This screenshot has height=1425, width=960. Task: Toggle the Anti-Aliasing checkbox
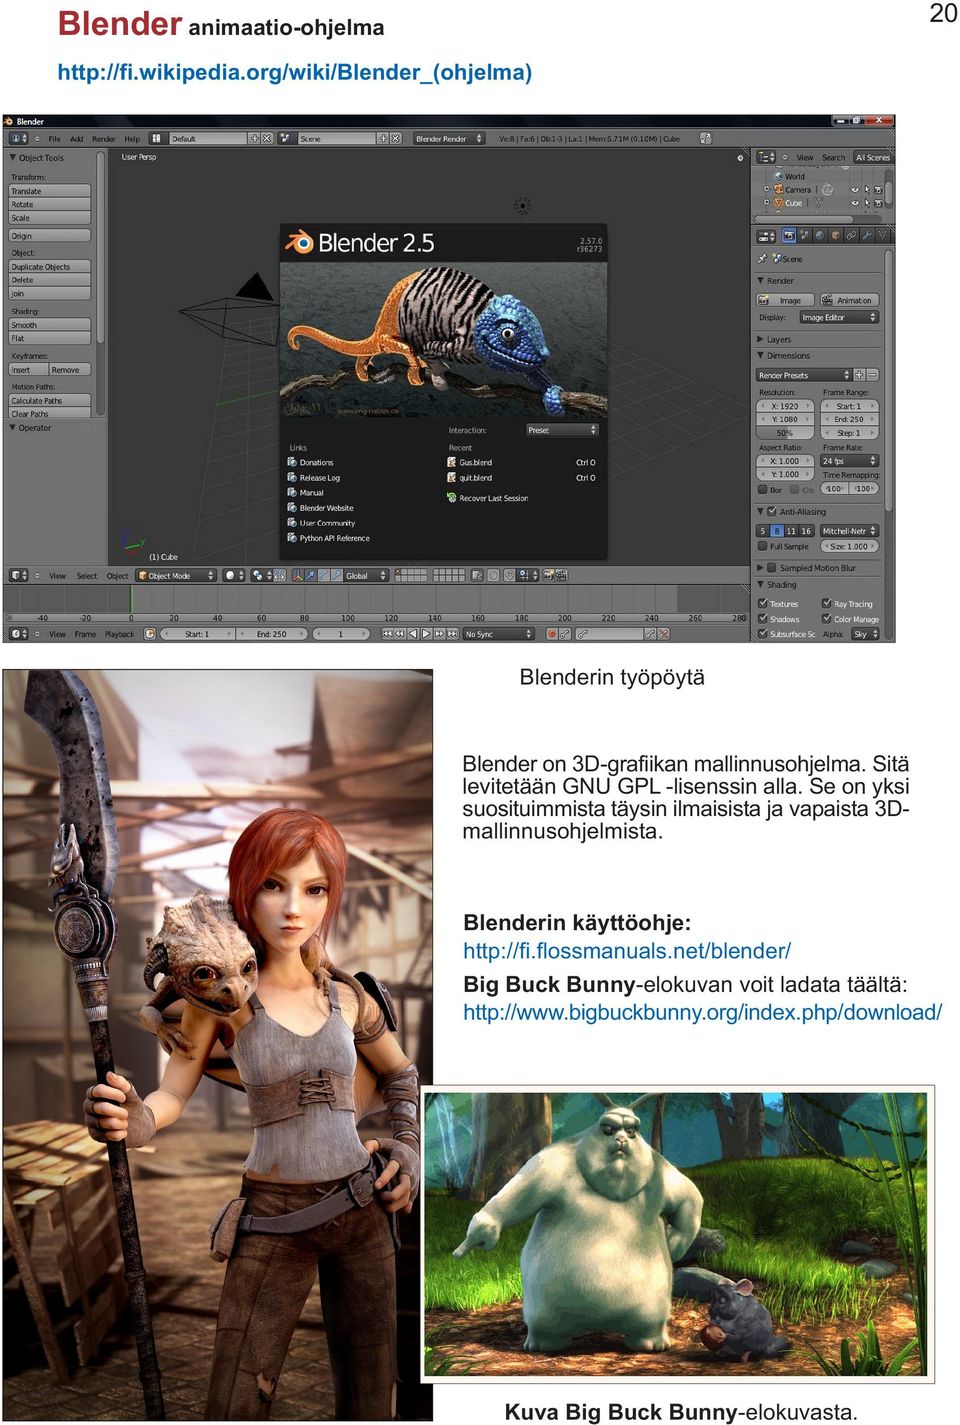[x=772, y=511]
